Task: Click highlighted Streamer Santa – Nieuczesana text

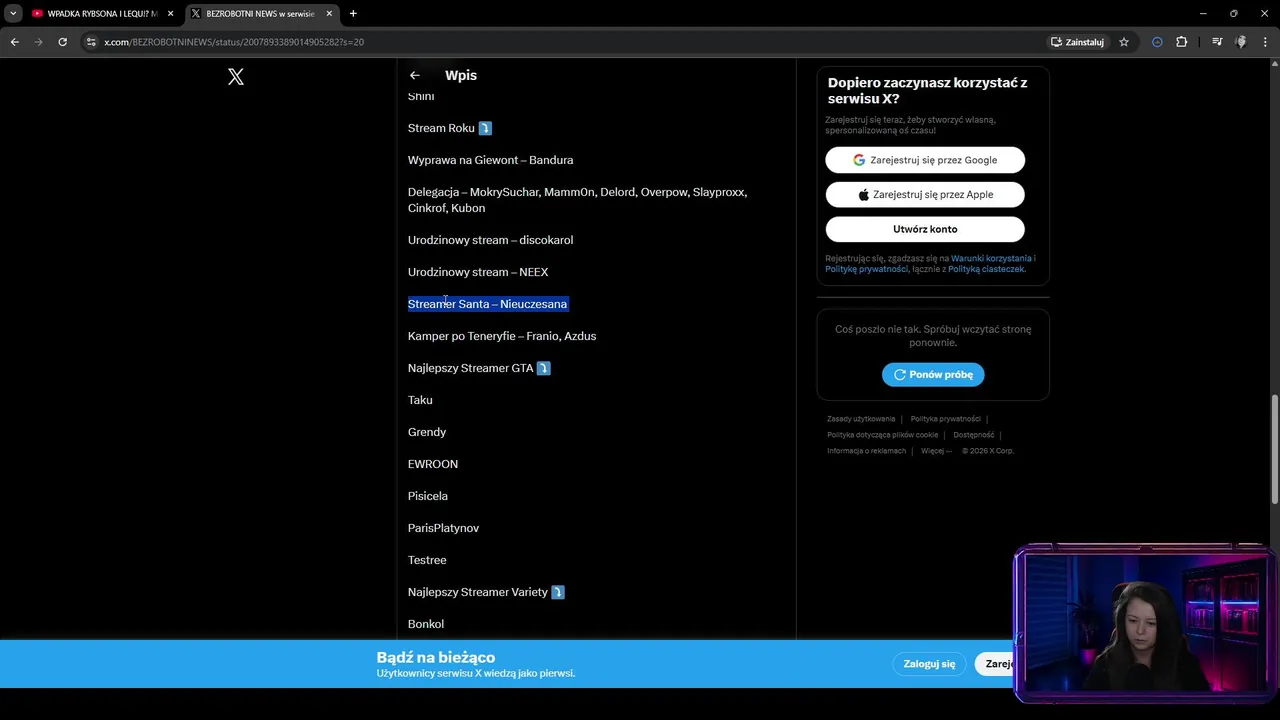Action: point(488,304)
